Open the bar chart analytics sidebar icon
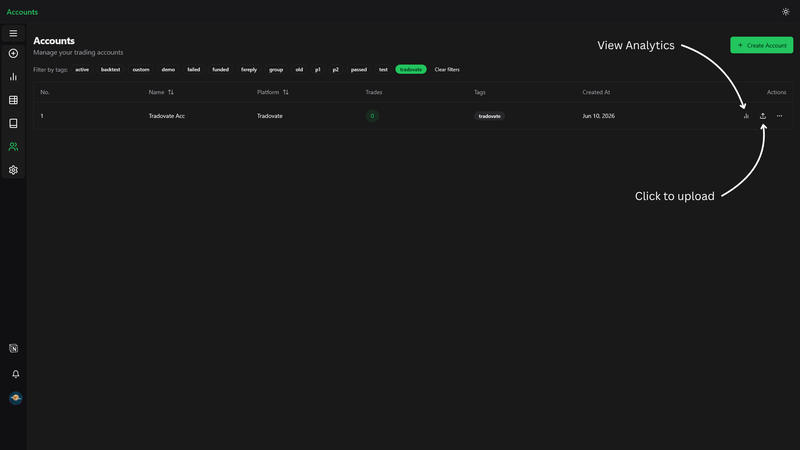 tap(13, 77)
